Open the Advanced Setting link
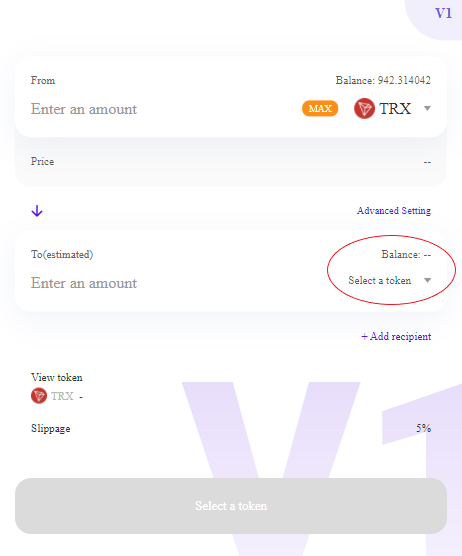This screenshot has width=462, height=556. (394, 211)
